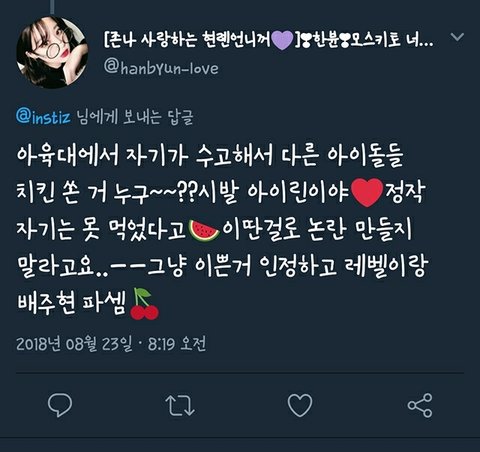Tap the reply speech bubble icon

[x=60, y=405]
